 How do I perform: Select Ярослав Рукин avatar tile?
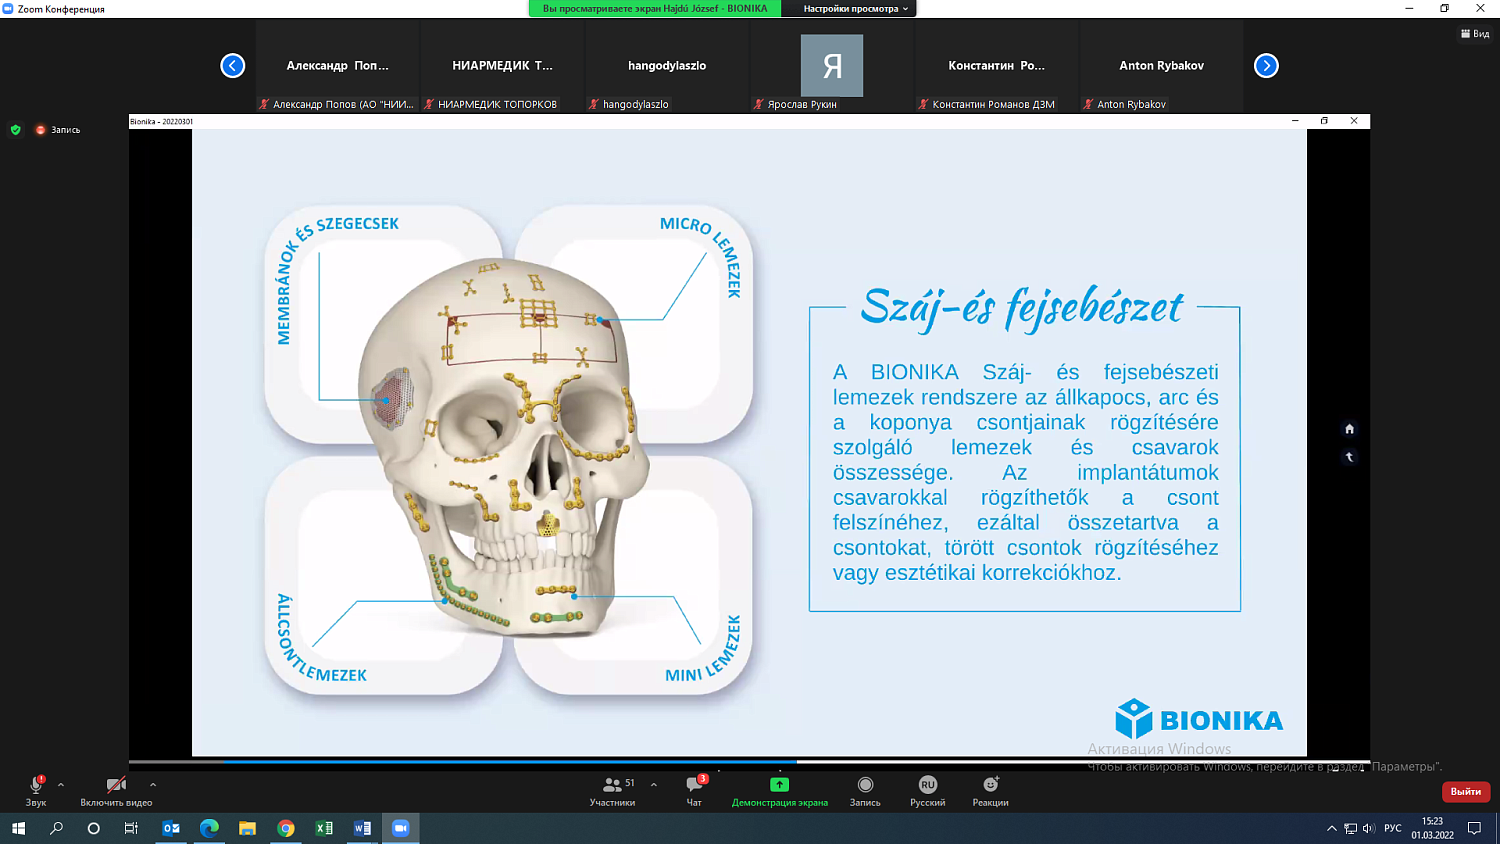click(x=832, y=66)
